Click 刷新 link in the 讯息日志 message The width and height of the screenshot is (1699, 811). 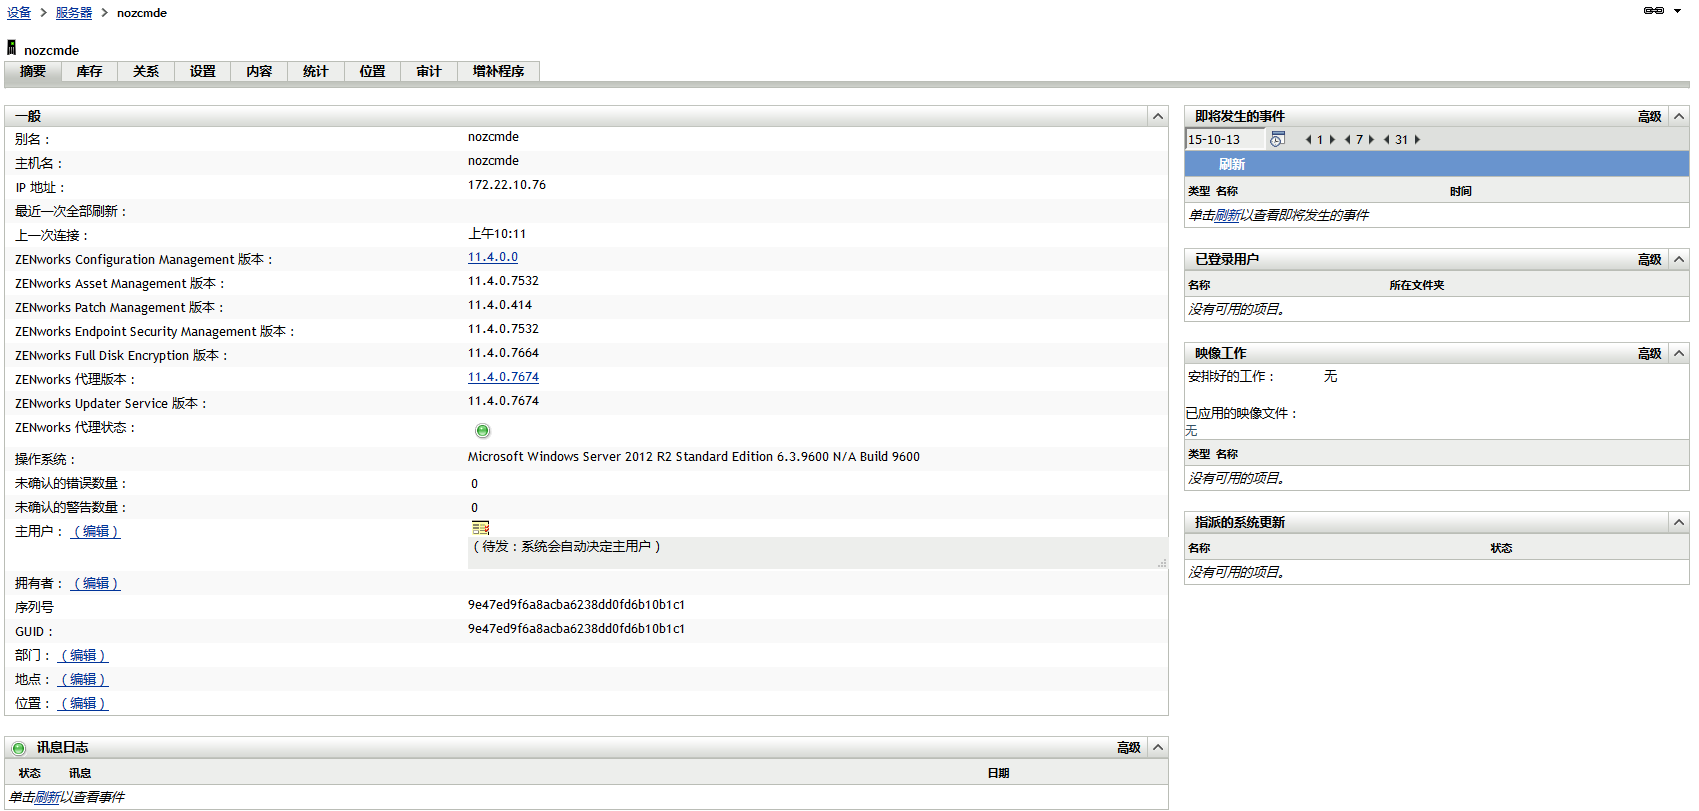coord(47,797)
